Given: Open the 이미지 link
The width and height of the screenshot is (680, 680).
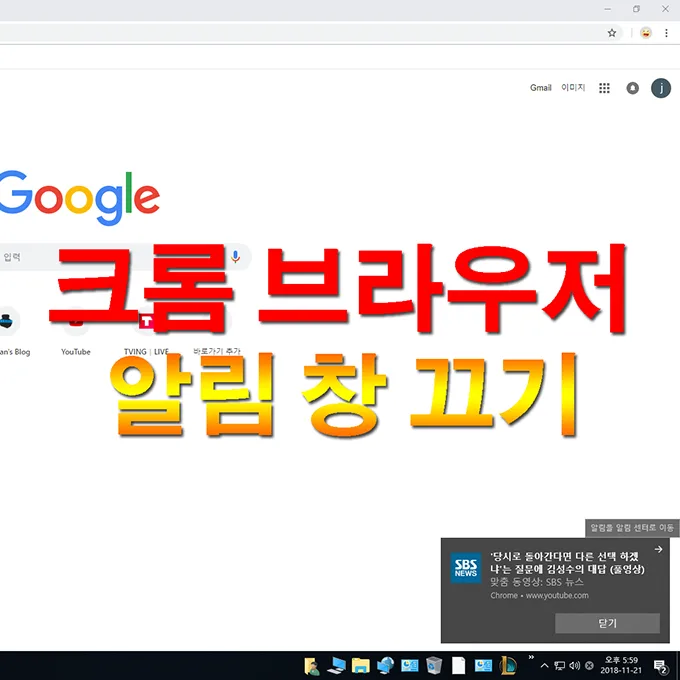Looking at the screenshot, I should click(x=573, y=88).
